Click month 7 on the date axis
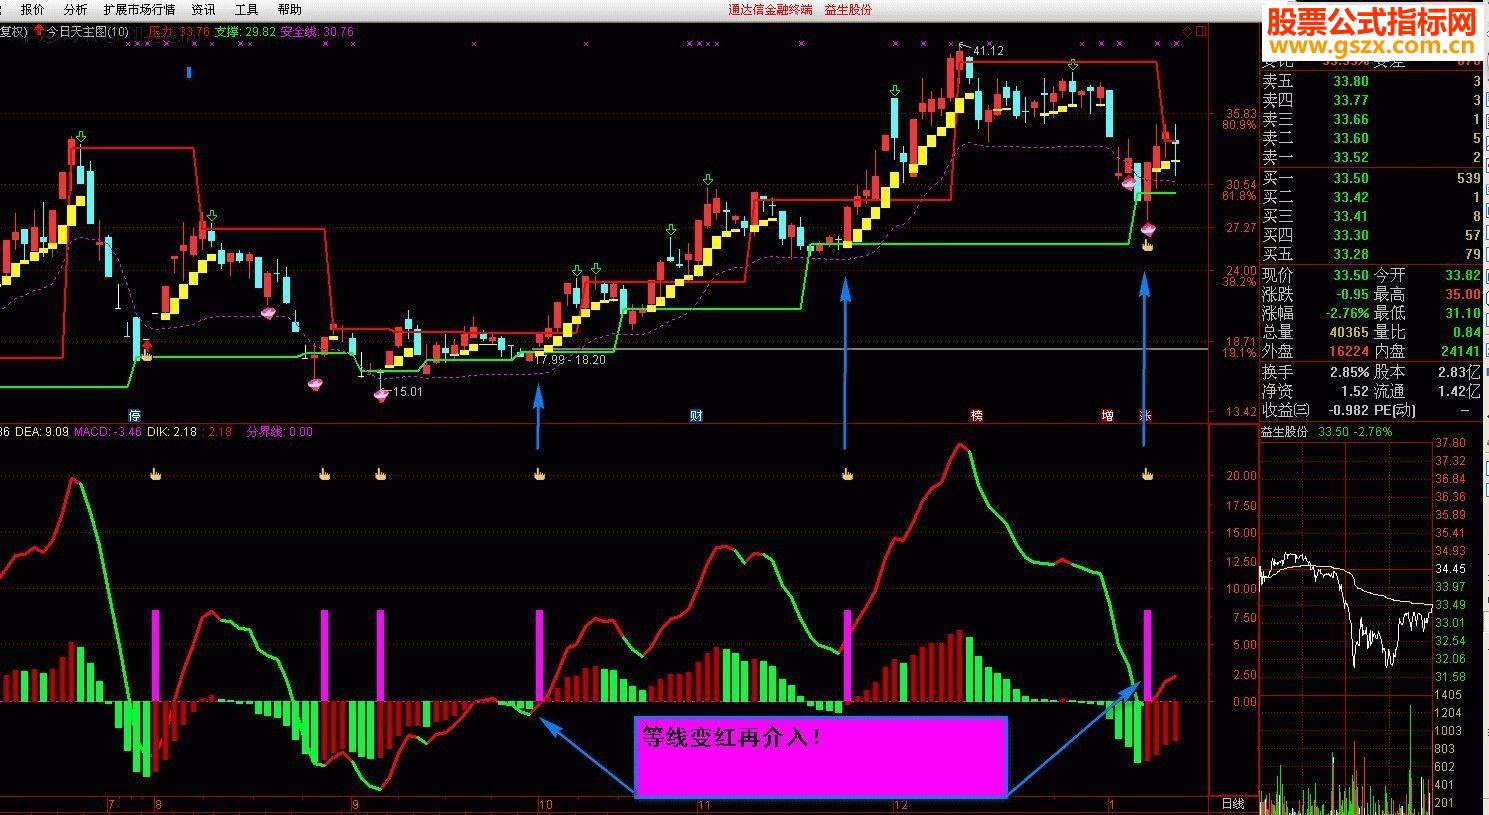1489x815 pixels. tap(111, 804)
